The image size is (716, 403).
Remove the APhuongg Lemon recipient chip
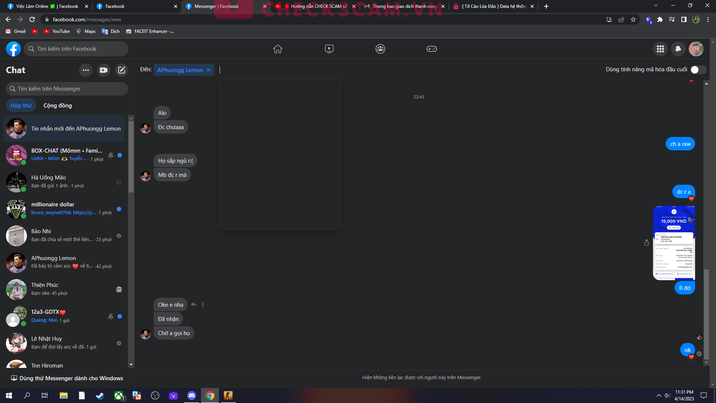[x=208, y=70]
